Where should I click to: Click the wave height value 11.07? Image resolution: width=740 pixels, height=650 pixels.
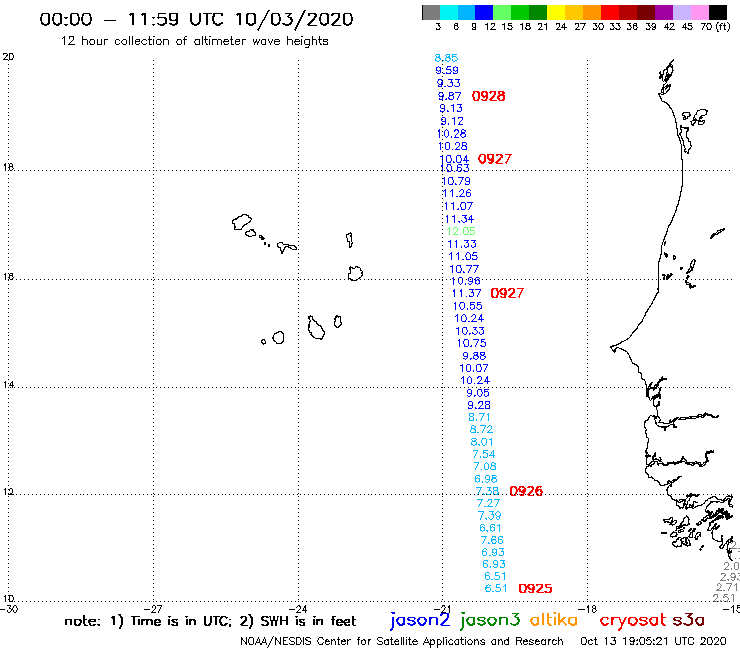coord(458,206)
